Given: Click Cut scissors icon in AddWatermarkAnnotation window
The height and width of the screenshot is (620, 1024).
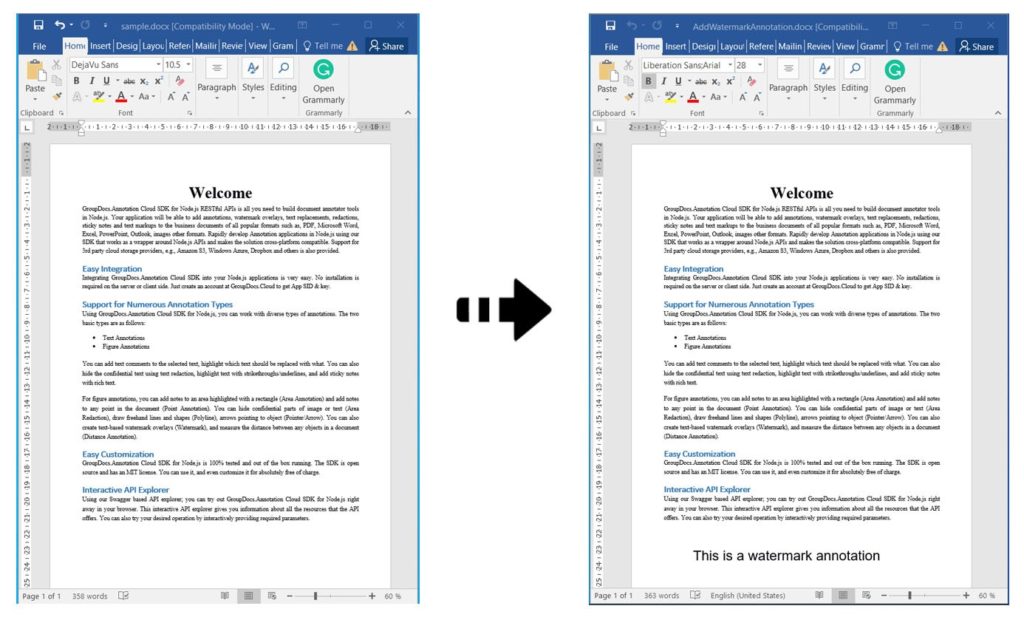Looking at the screenshot, I should click(630, 65).
